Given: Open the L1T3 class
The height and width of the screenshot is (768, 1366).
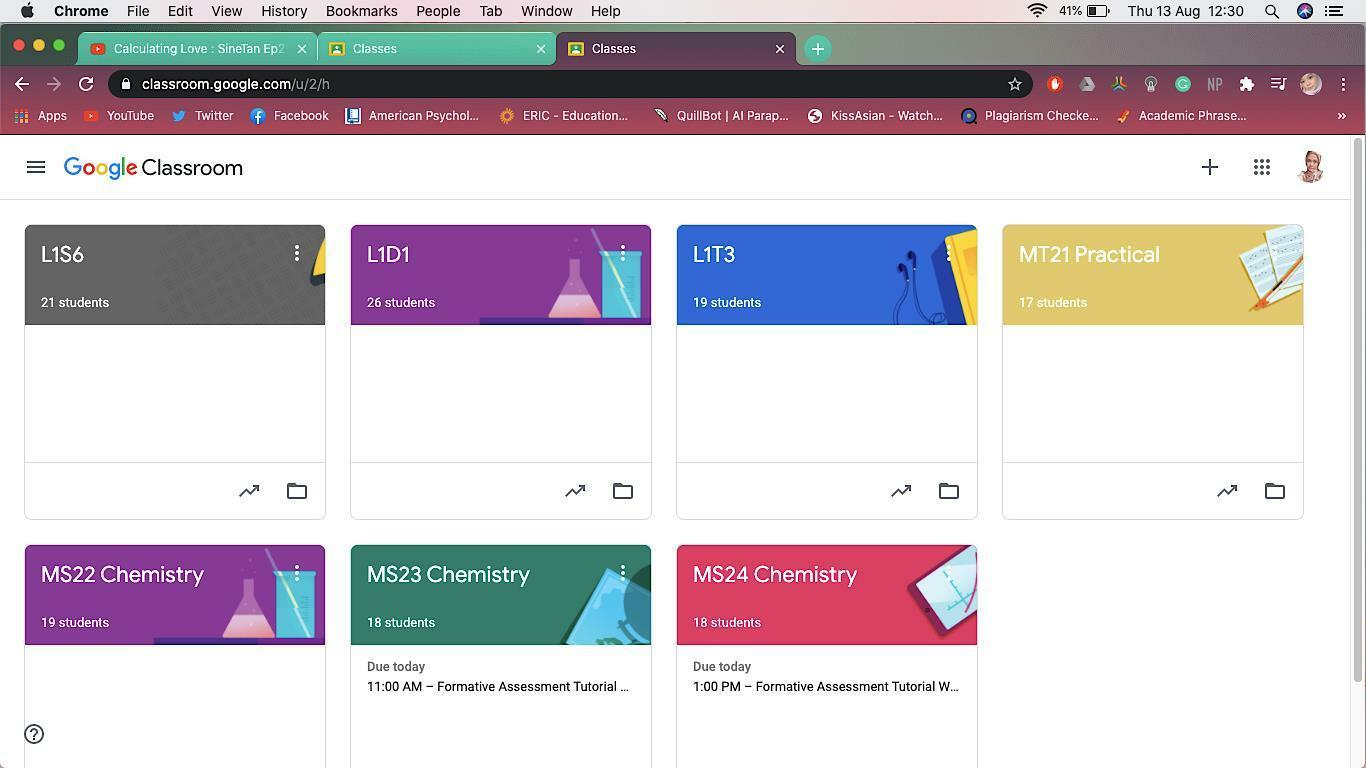Looking at the screenshot, I should (714, 254).
